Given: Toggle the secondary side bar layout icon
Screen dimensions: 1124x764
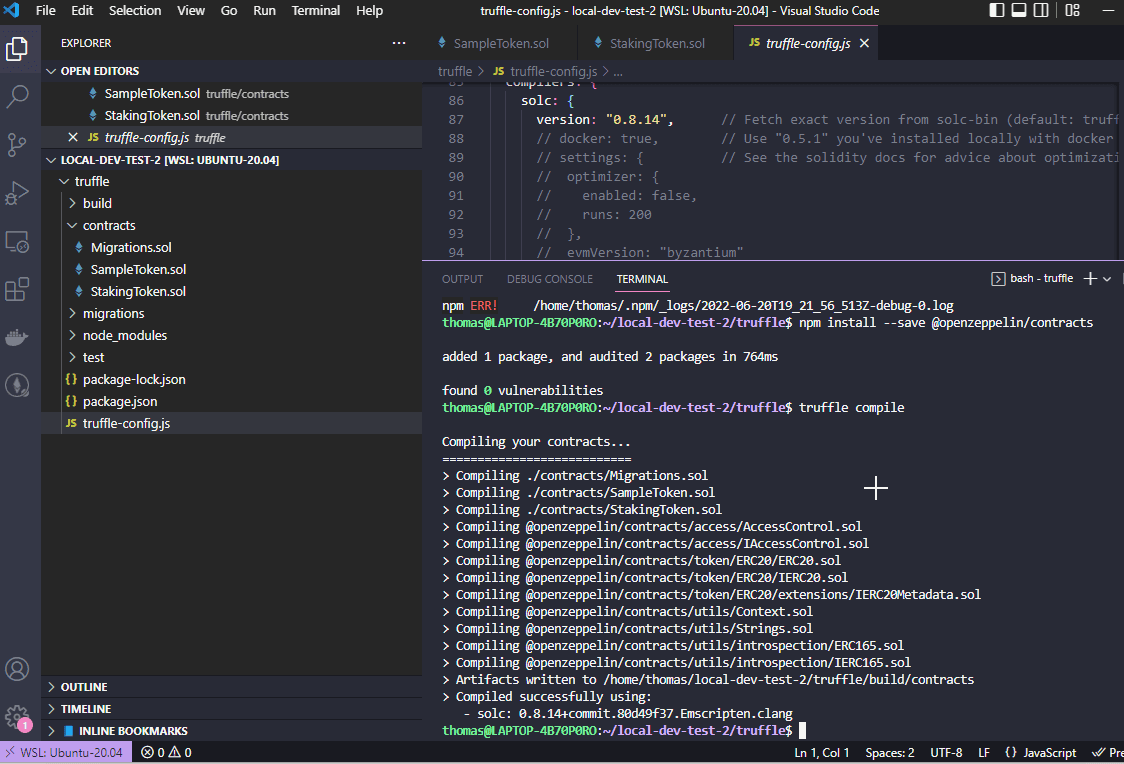Looking at the screenshot, I should point(1041,10).
